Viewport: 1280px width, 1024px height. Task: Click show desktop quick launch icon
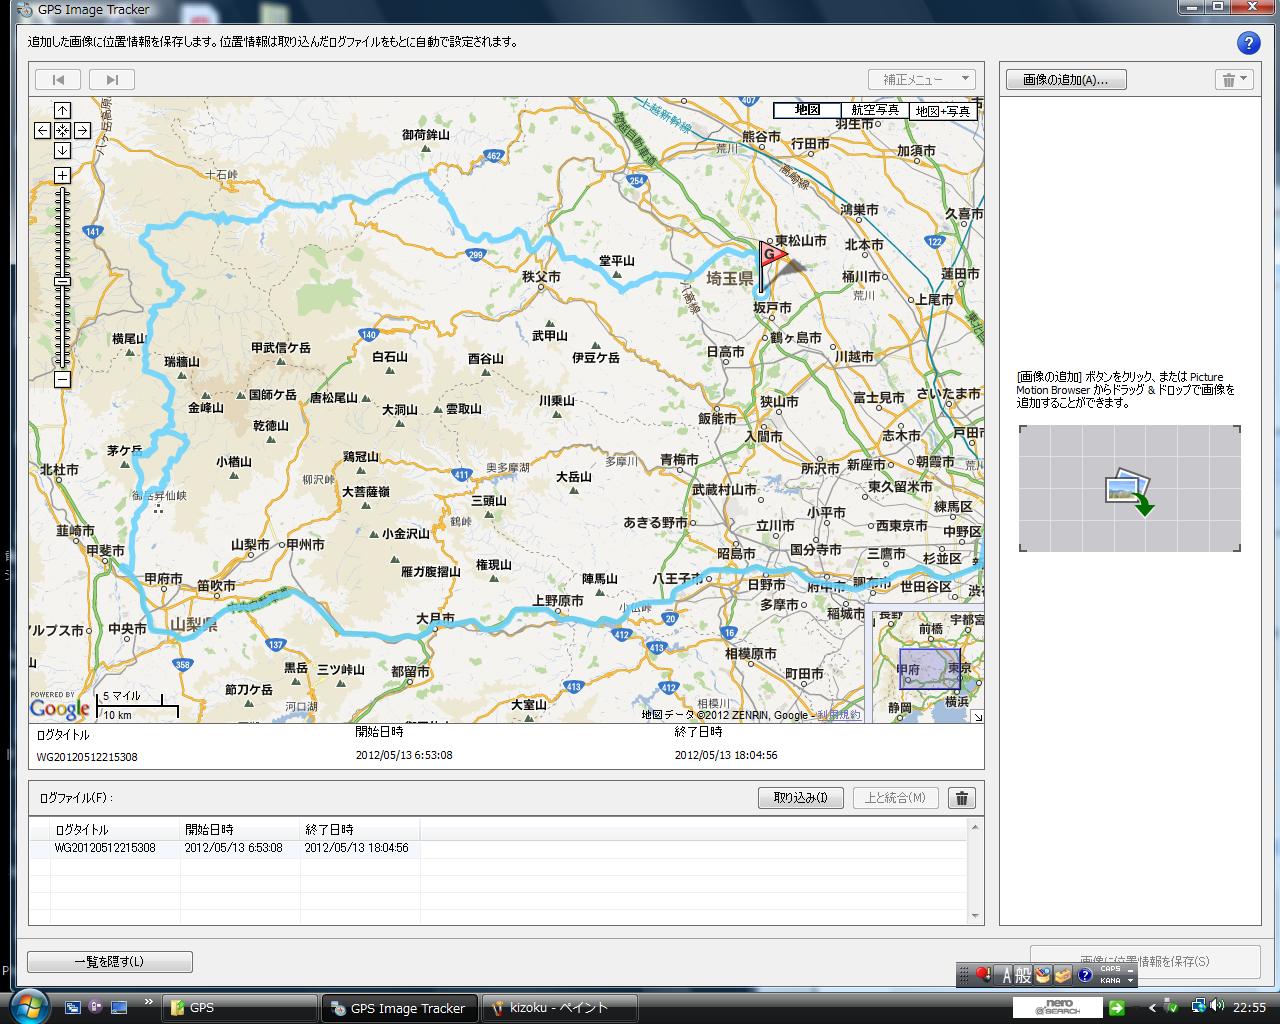tap(119, 1007)
